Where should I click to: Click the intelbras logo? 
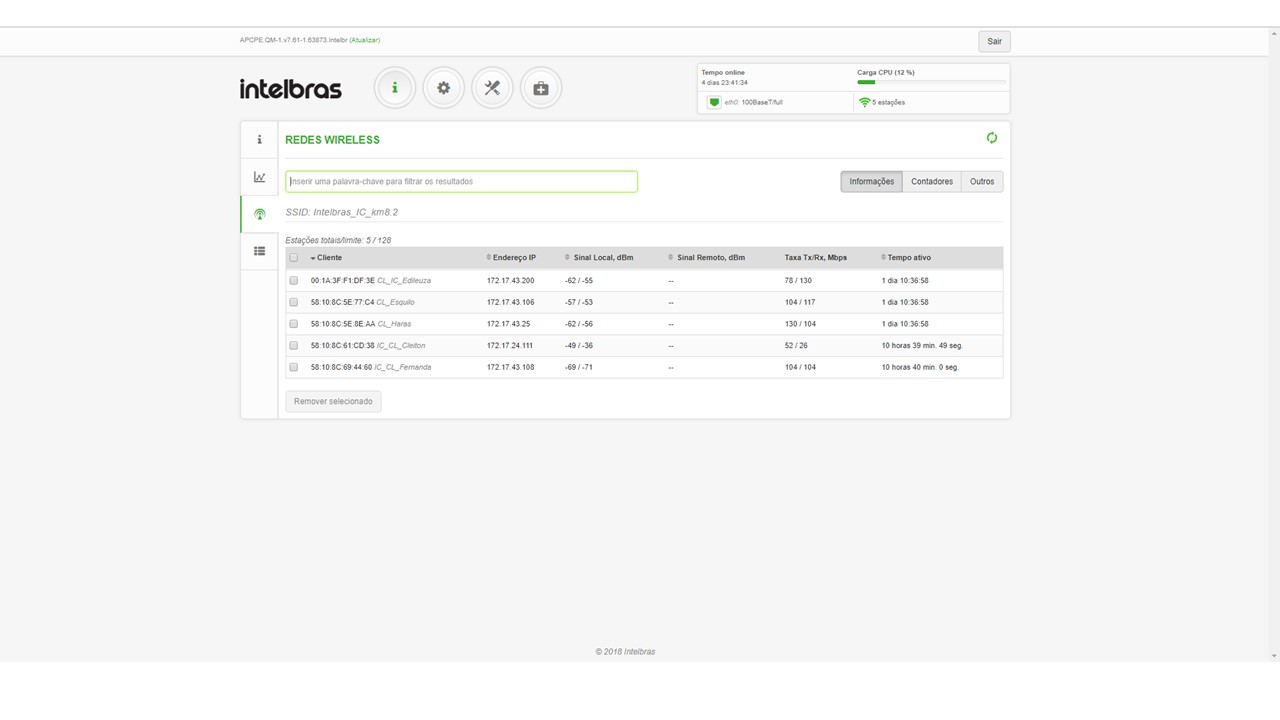tap(290, 88)
